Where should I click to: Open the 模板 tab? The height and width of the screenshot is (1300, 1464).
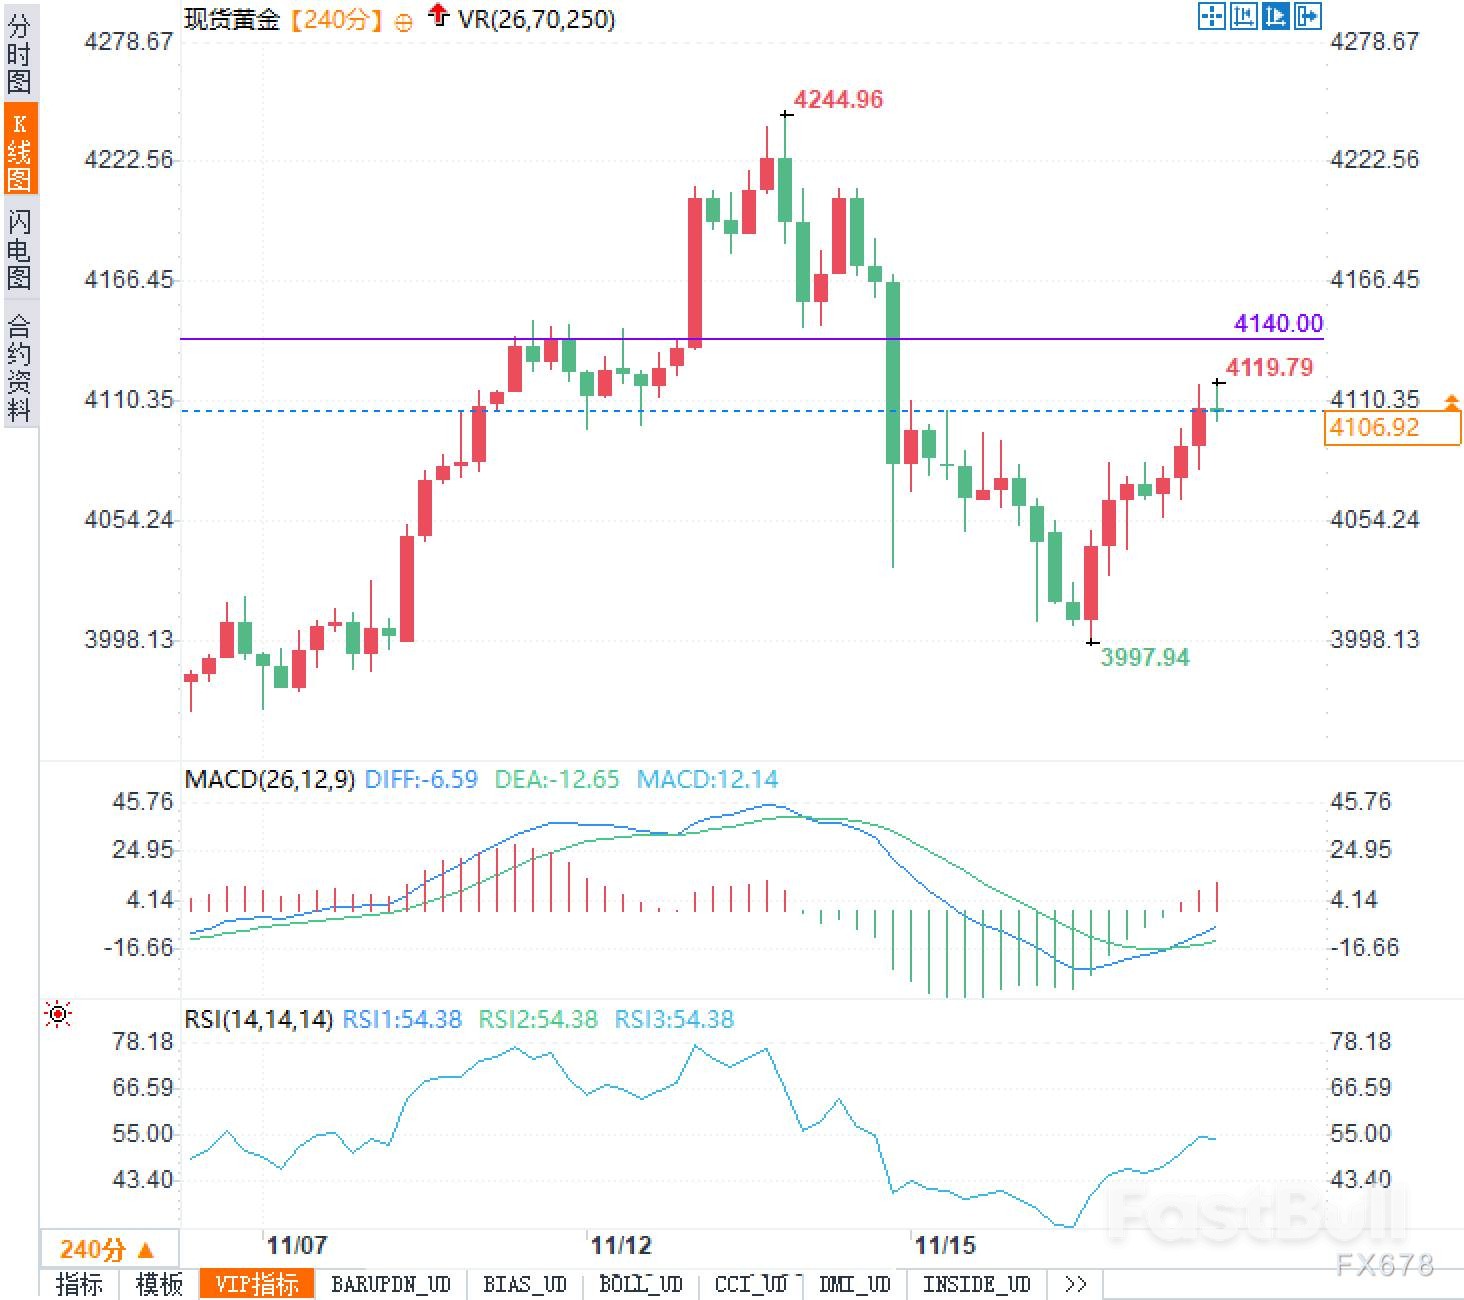point(159,1284)
